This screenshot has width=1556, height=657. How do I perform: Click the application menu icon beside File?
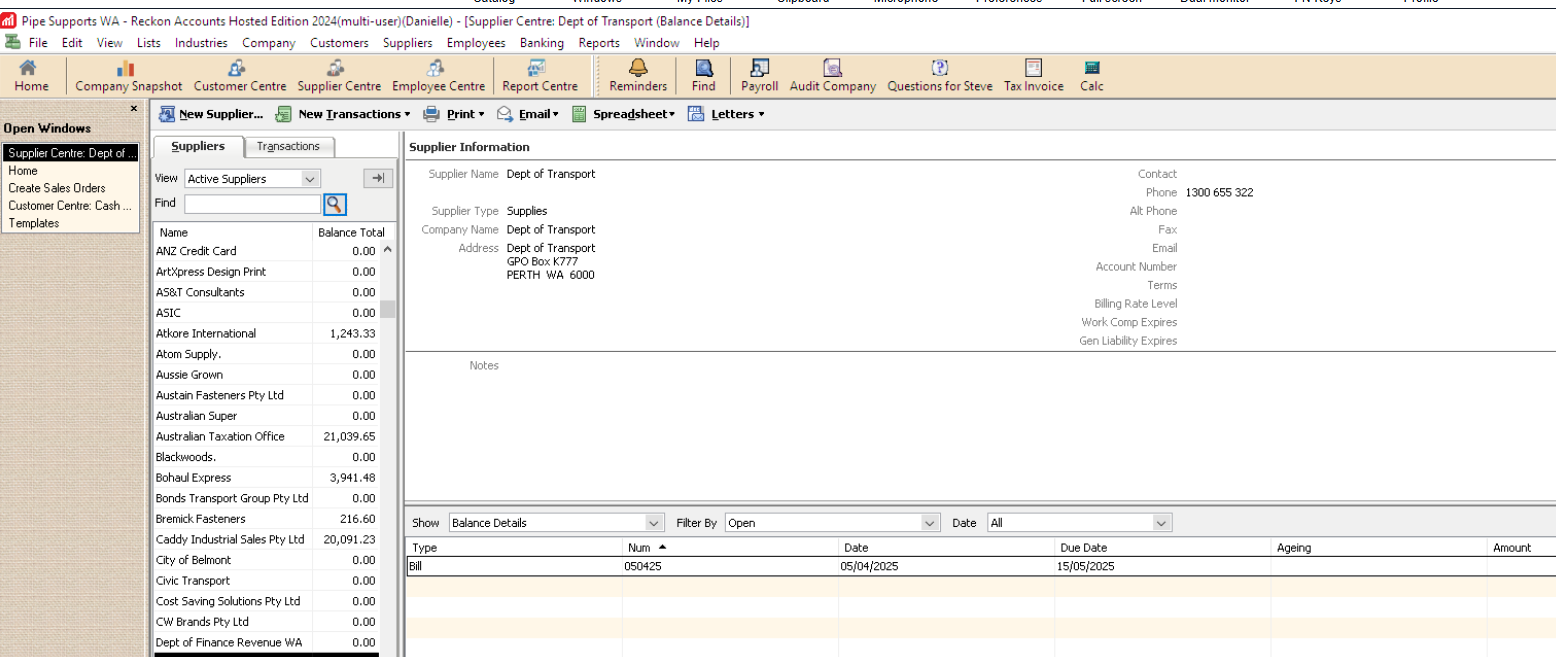tap(12, 42)
